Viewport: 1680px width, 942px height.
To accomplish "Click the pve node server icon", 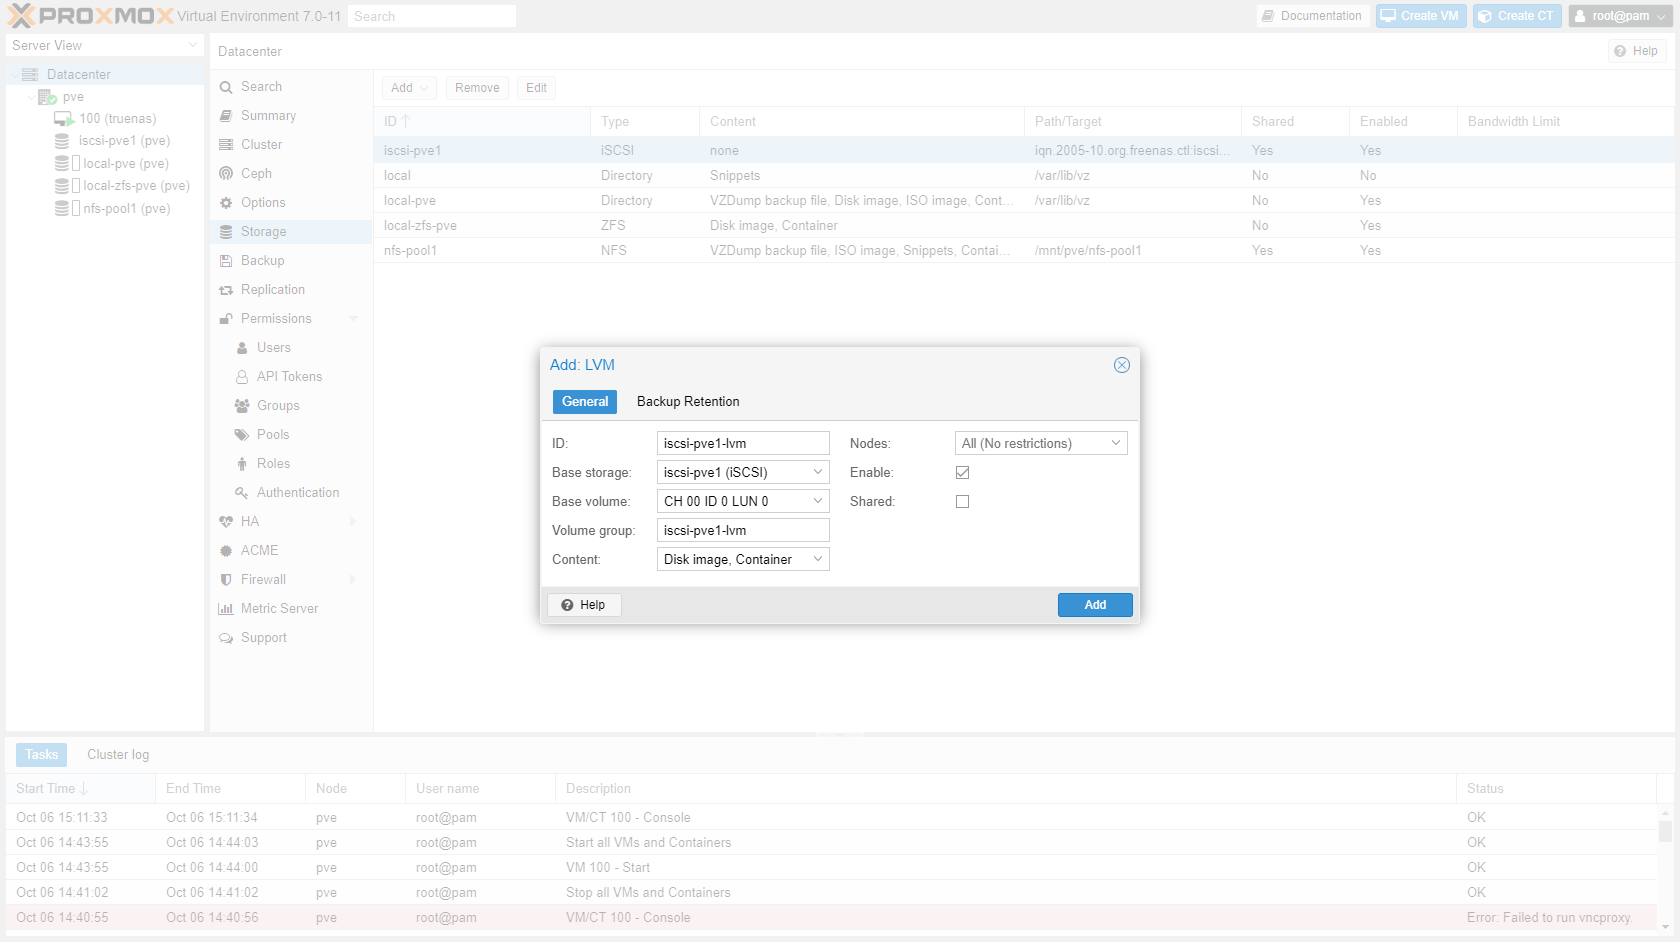I will point(47,97).
